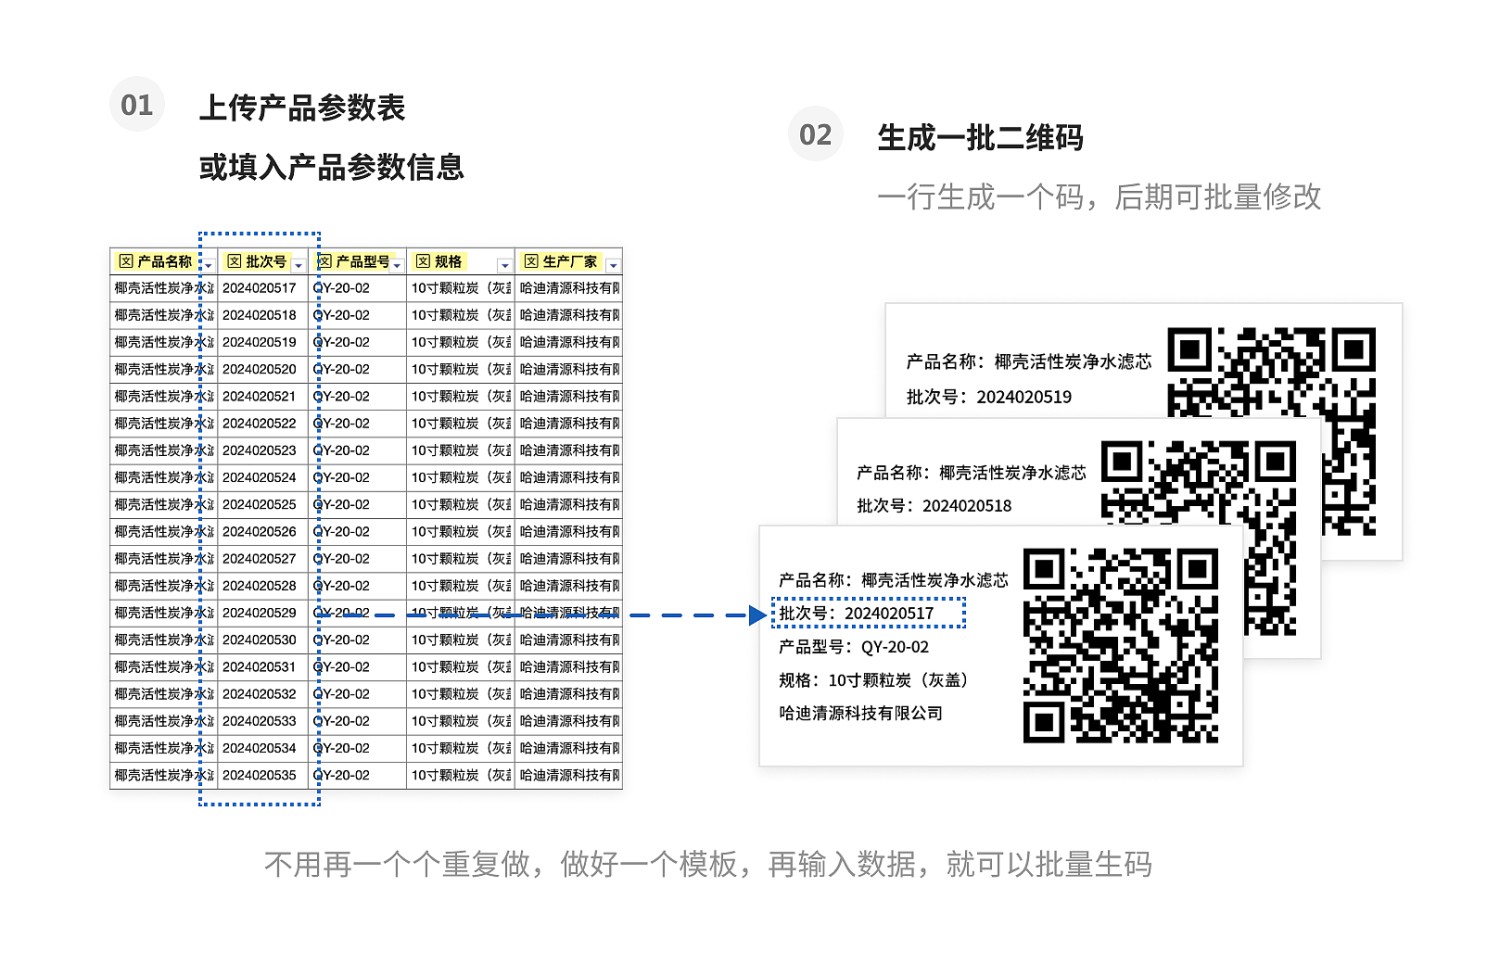Select batch number cell 2024020535
The height and width of the screenshot is (963, 1500).
click(263, 774)
